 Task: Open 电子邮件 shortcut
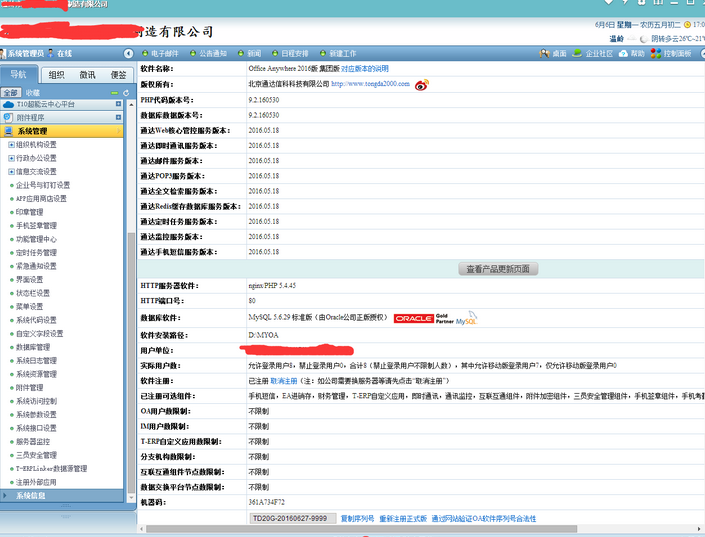160,54
